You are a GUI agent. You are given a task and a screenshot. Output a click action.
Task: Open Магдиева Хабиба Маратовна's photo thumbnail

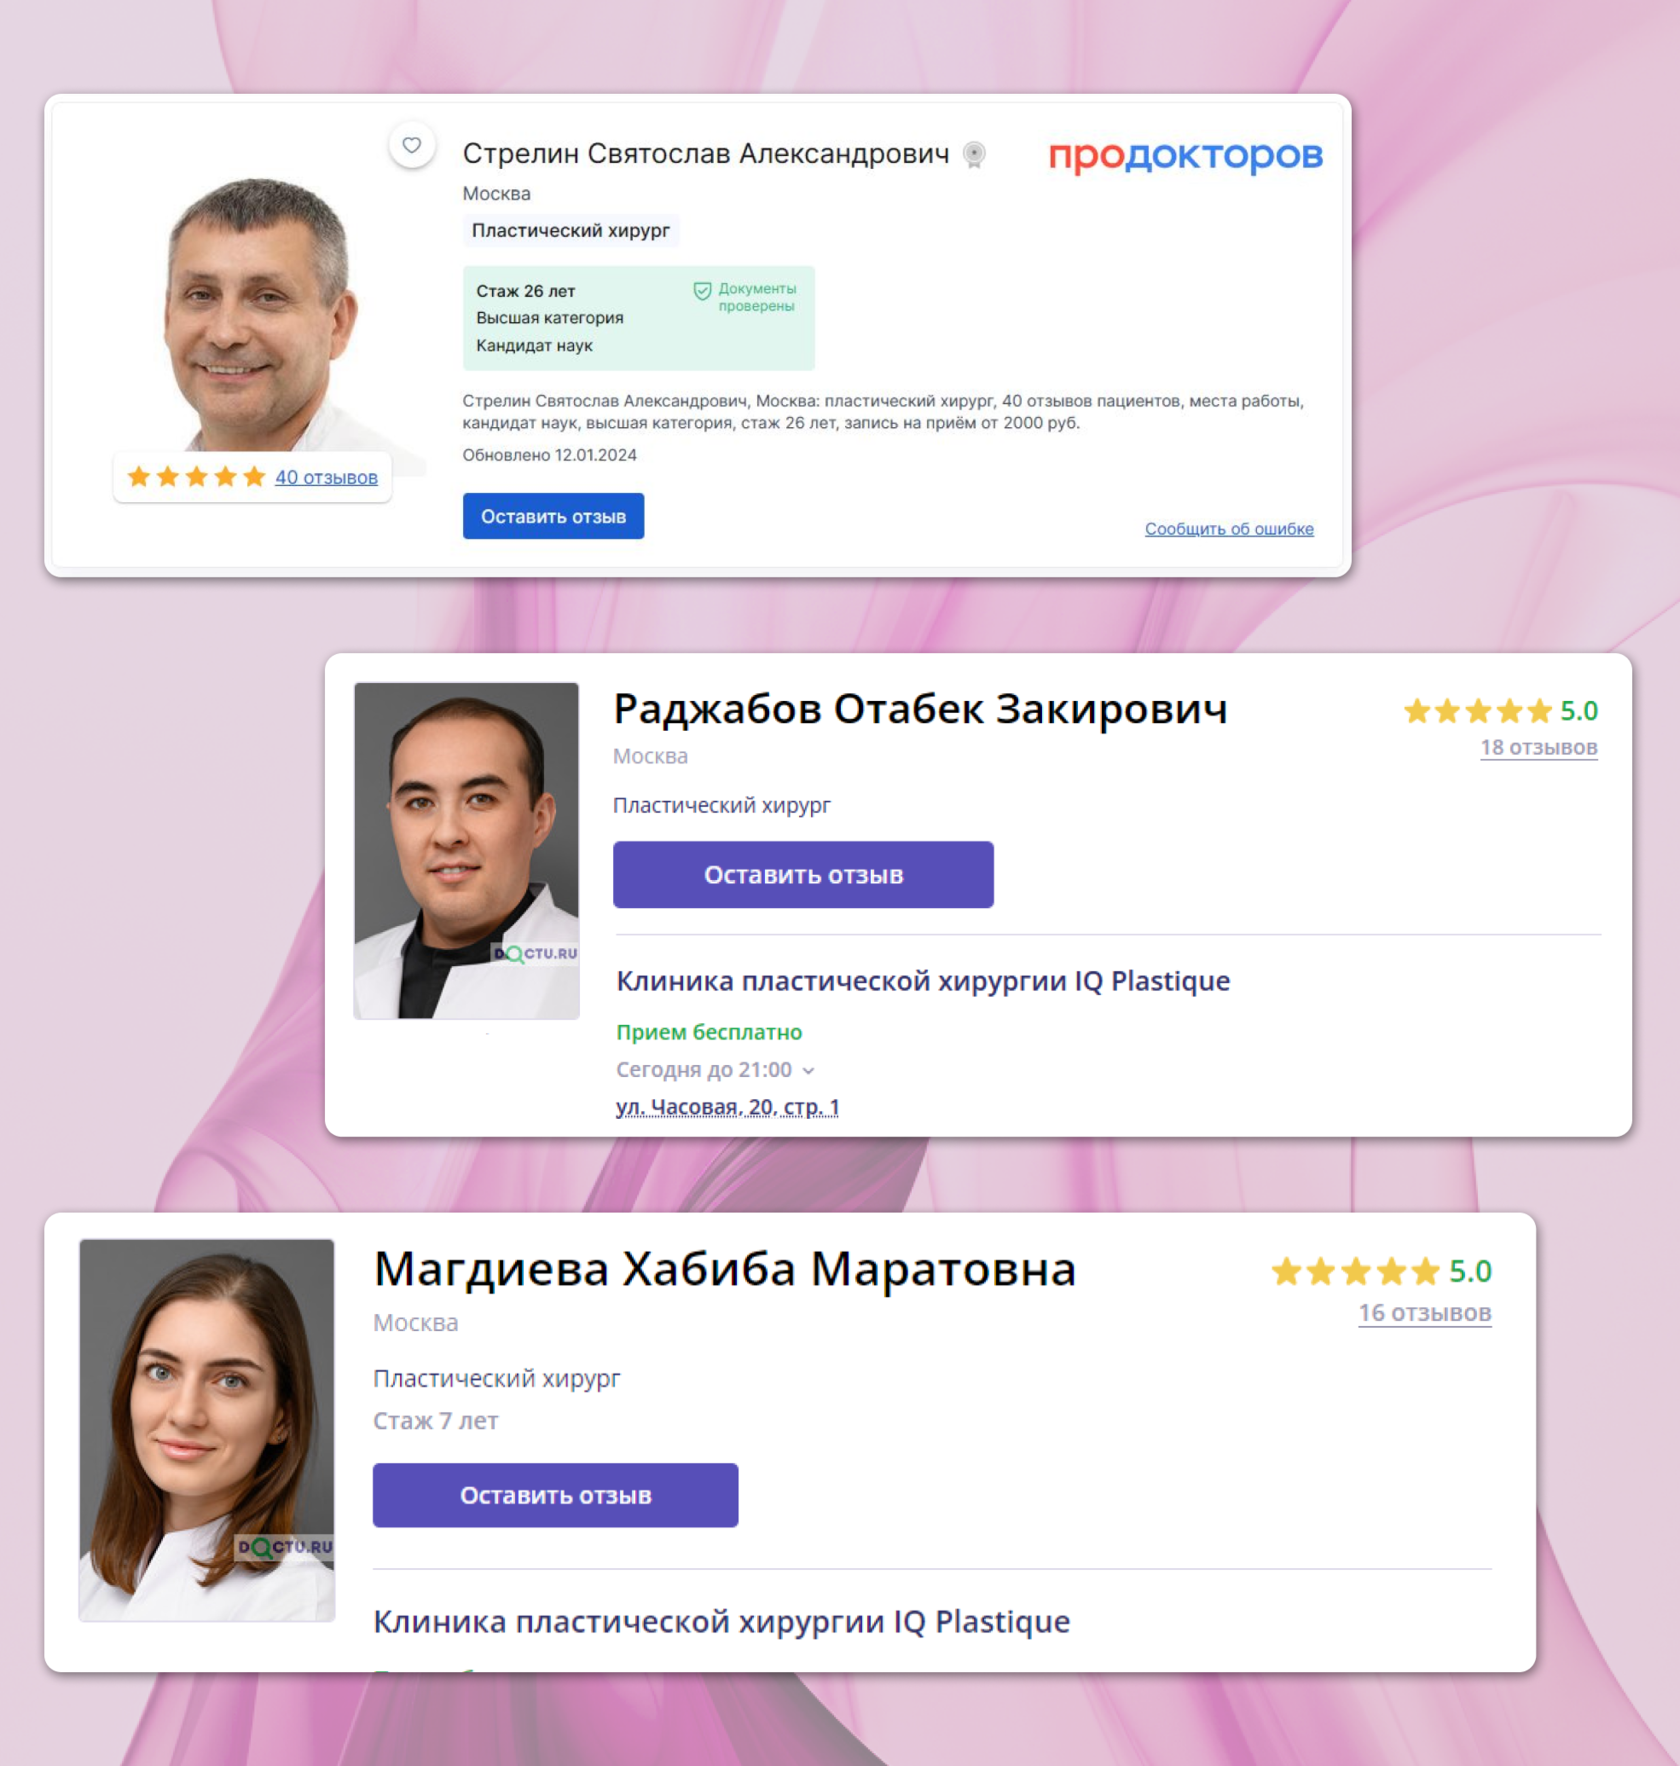coord(207,1430)
